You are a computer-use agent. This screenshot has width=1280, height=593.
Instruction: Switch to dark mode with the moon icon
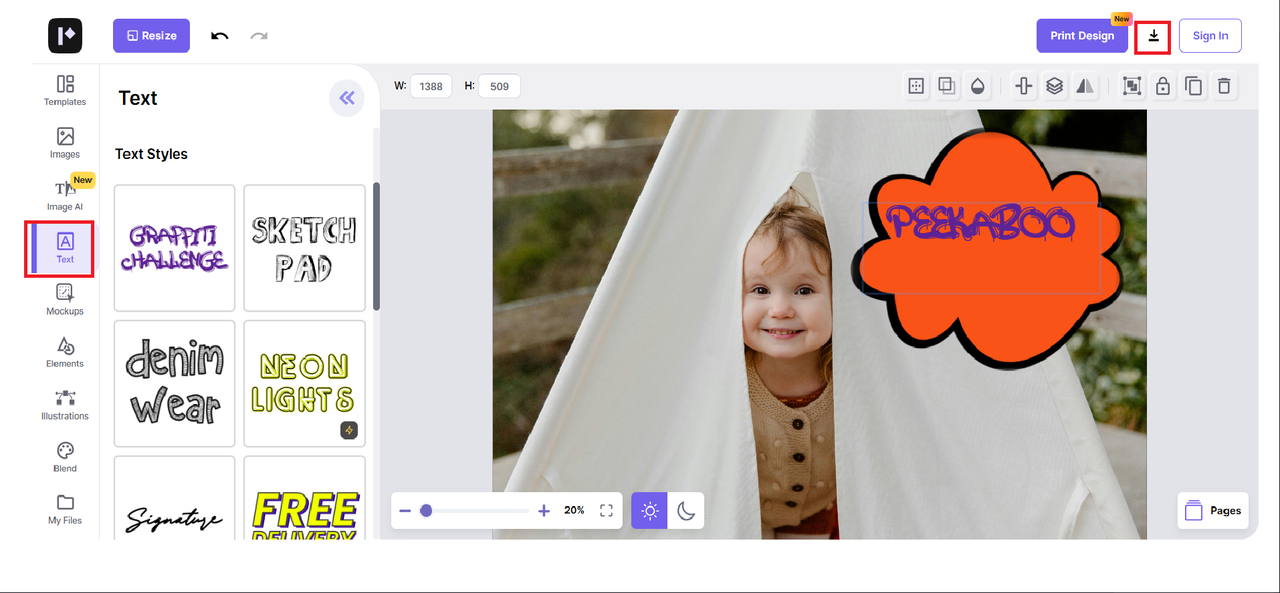[686, 511]
